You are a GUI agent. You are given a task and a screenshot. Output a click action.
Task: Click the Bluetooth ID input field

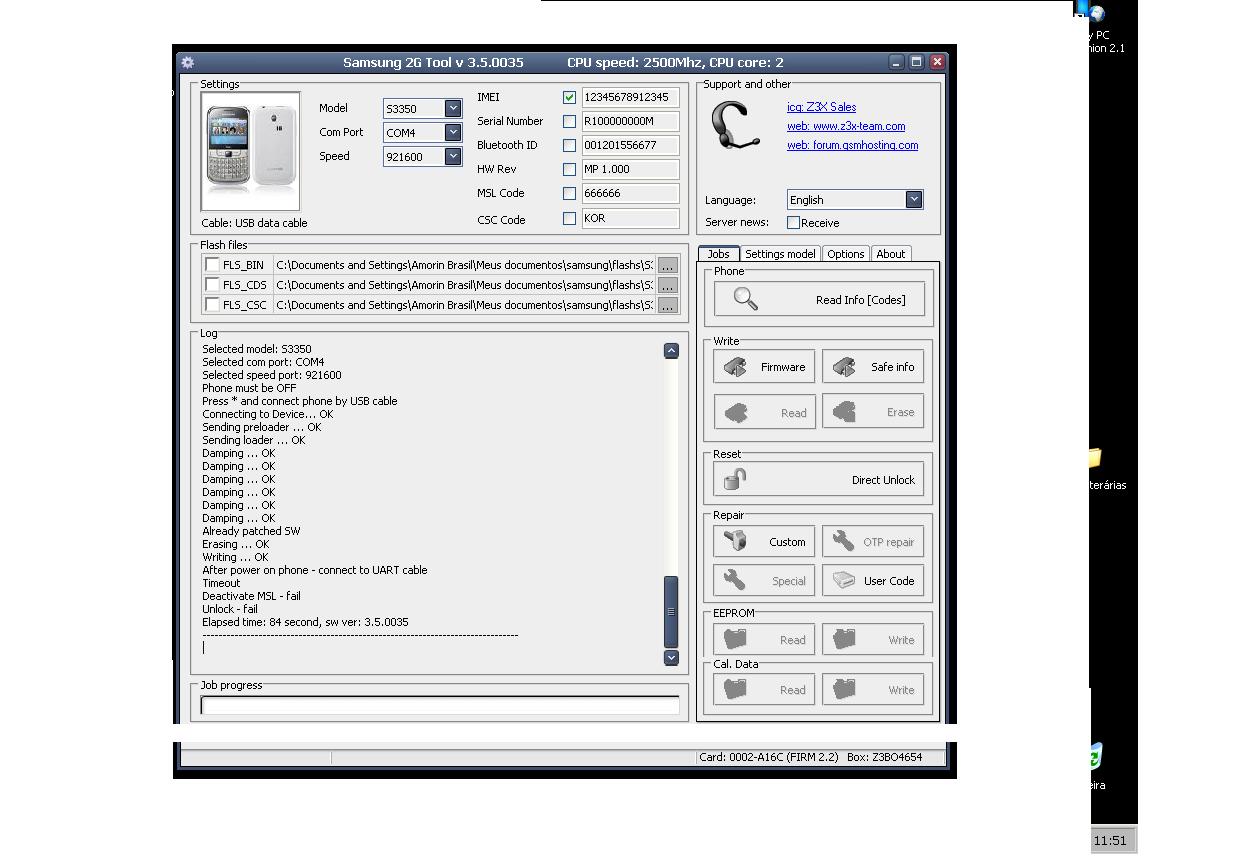630,145
